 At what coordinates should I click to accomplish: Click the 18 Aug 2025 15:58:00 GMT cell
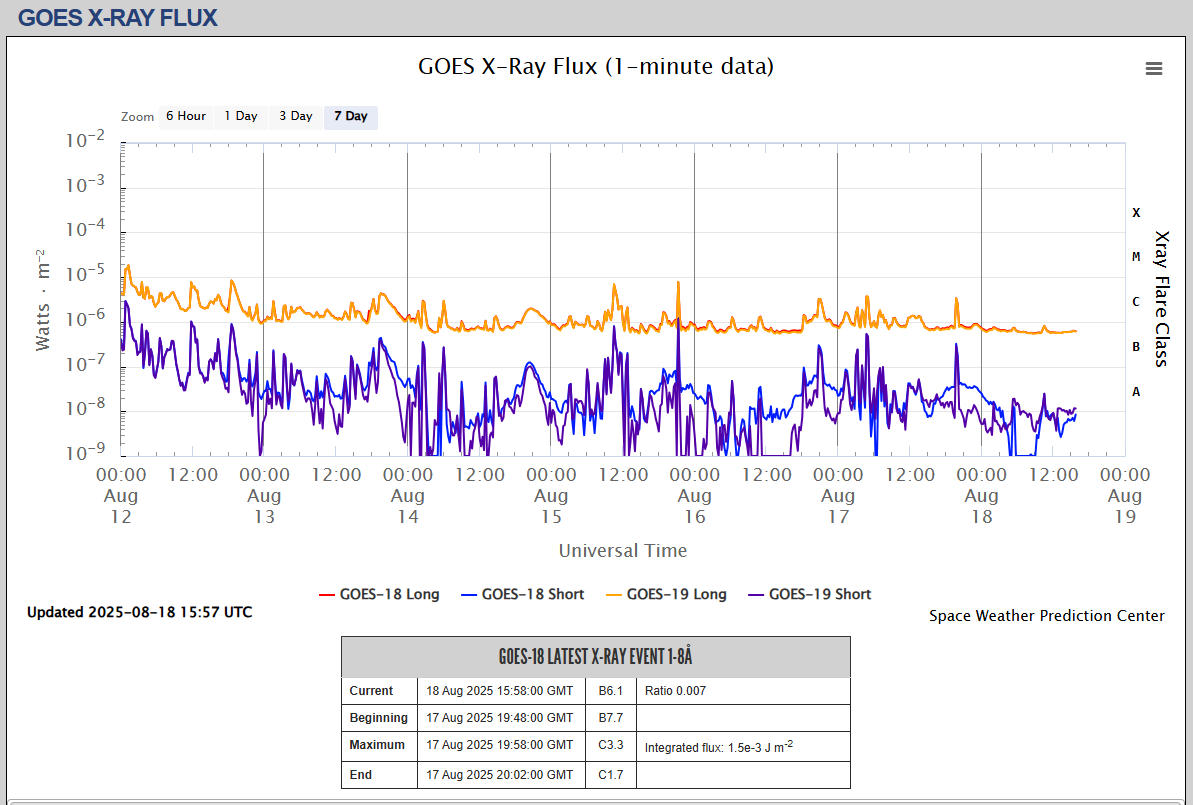click(x=500, y=691)
